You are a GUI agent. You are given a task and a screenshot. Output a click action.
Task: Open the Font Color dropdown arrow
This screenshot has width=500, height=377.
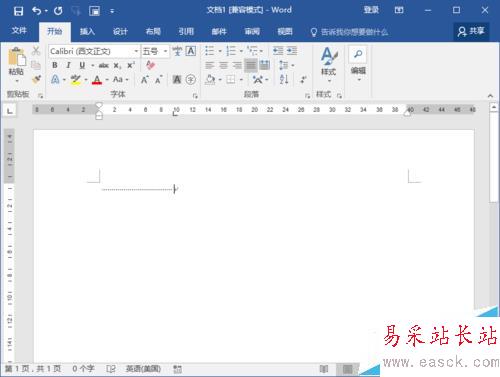pos(107,80)
